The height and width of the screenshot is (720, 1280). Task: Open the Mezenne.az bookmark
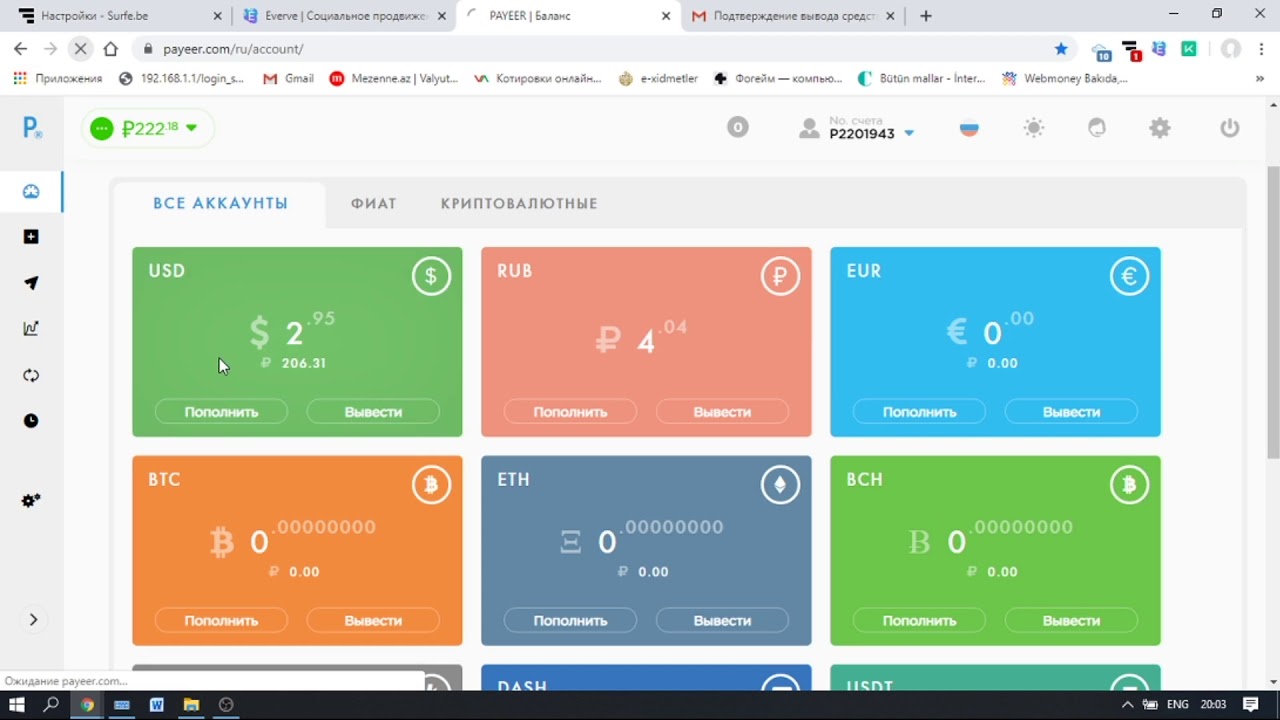(x=394, y=78)
